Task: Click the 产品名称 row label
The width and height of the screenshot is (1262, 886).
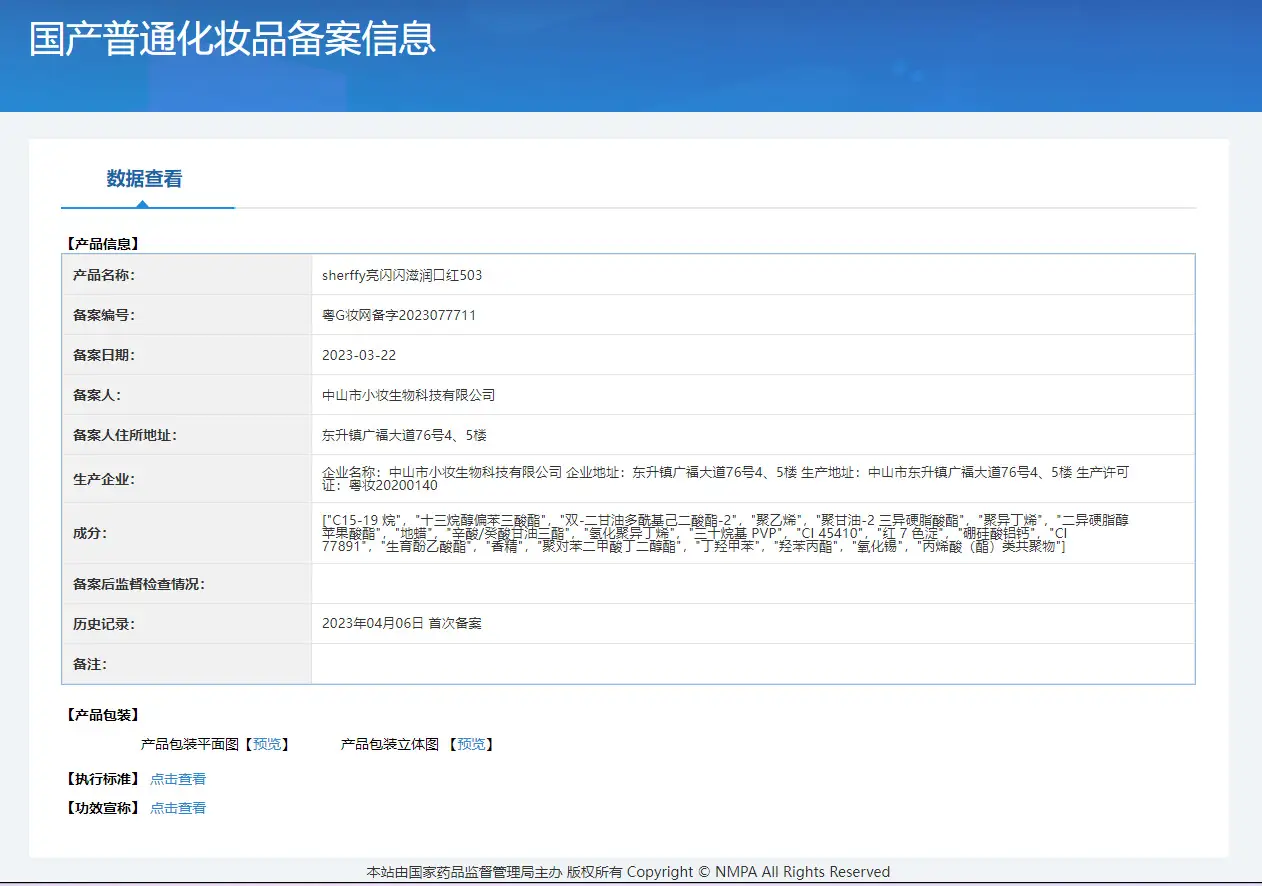Action: pyautogui.click(x=104, y=275)
